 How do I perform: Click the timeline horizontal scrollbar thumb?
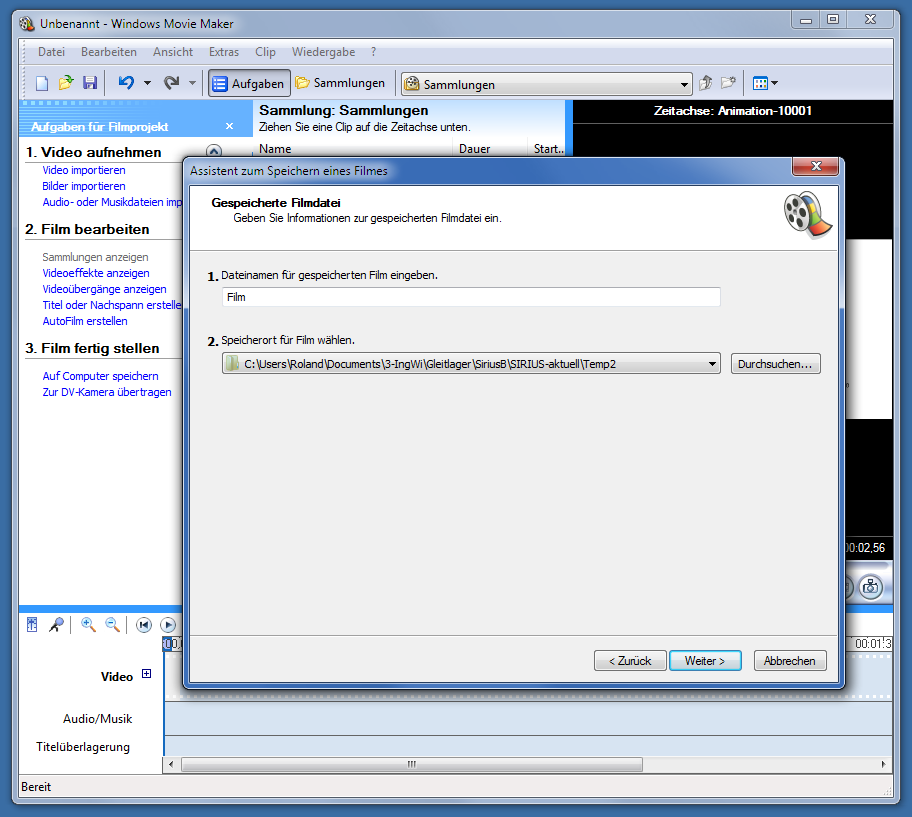(412, 764)
